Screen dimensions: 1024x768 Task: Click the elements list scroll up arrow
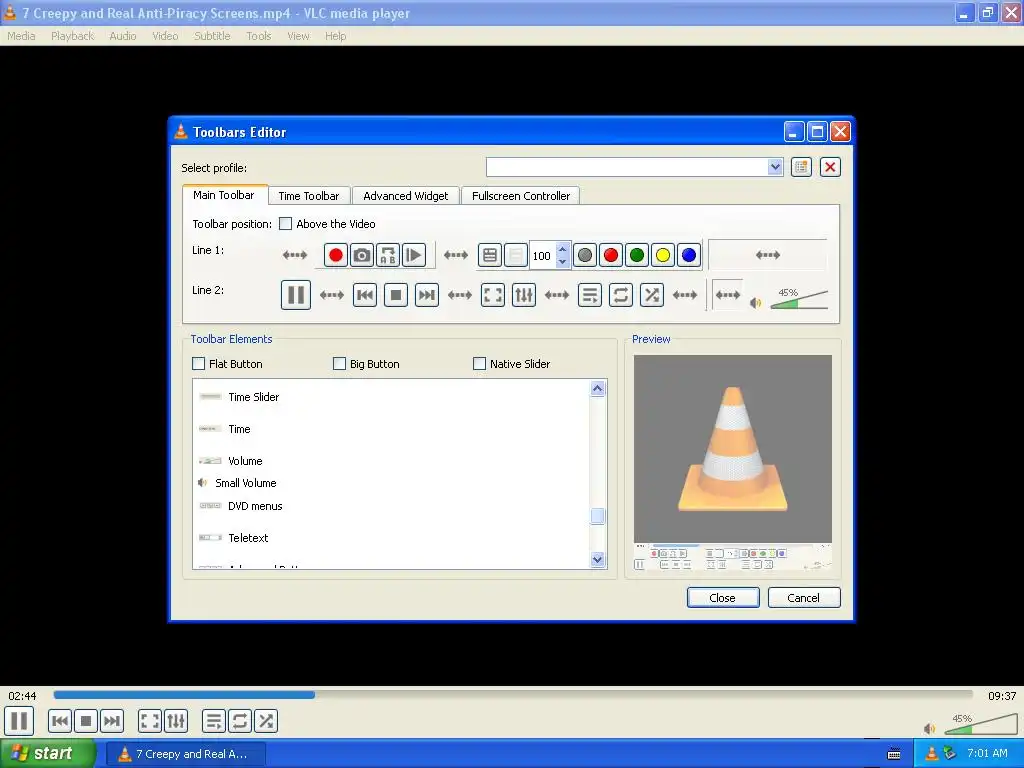pyautogui.click(x=597, y=389)
